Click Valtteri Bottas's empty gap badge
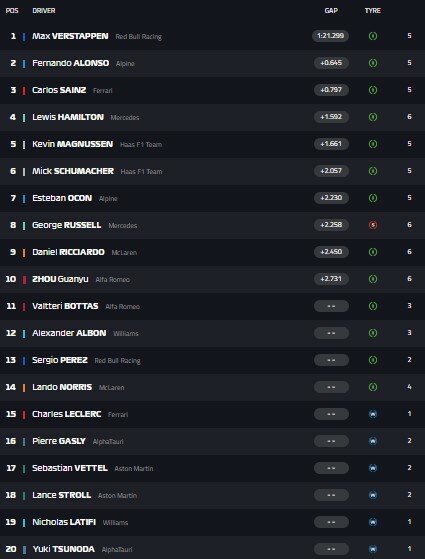The image size is (425, 559). [331, 306]
